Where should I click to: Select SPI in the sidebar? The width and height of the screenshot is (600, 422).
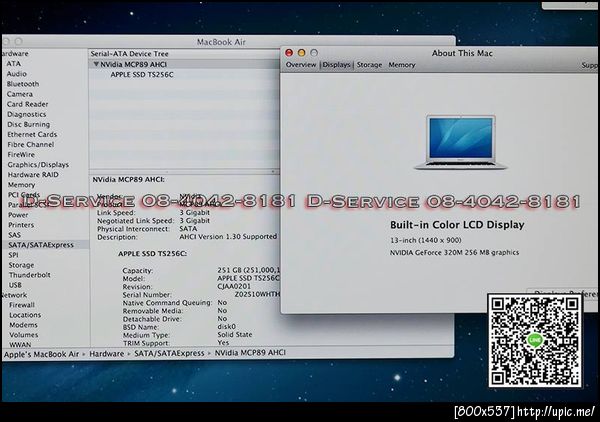(x=13, y=255)
